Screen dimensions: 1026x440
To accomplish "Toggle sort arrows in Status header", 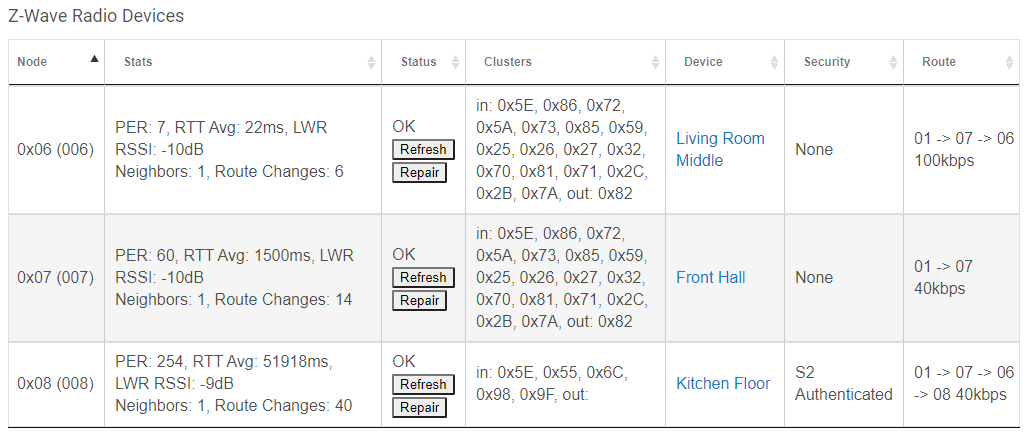I will tap(455, 62).
